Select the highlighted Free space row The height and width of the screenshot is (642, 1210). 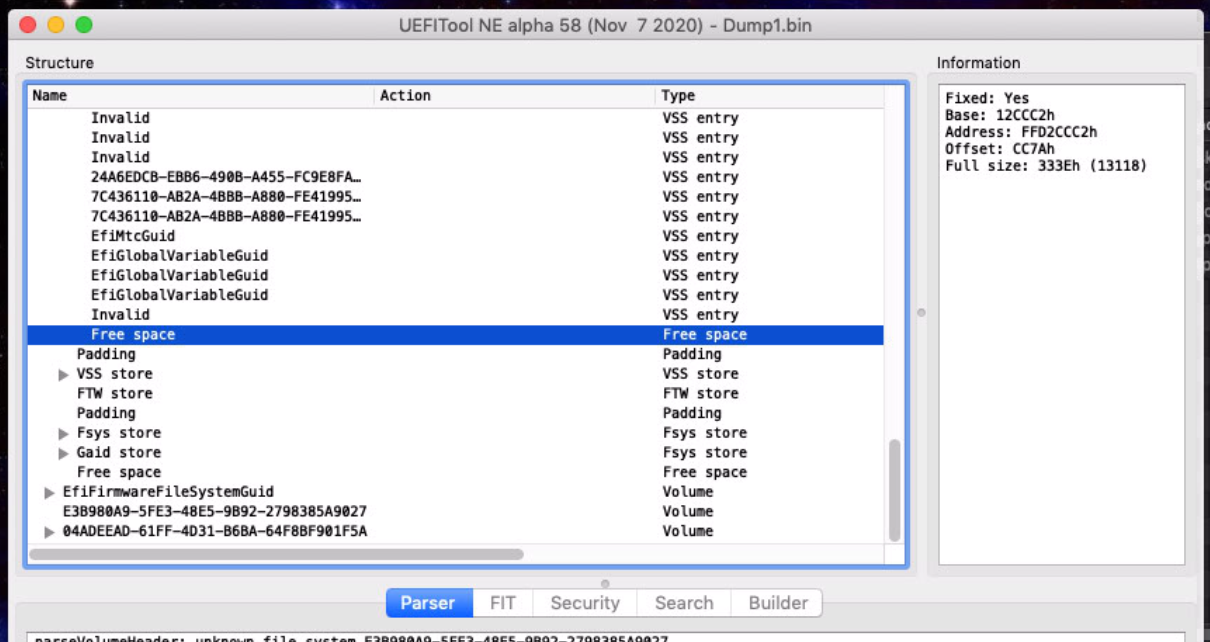coord(455,335)
